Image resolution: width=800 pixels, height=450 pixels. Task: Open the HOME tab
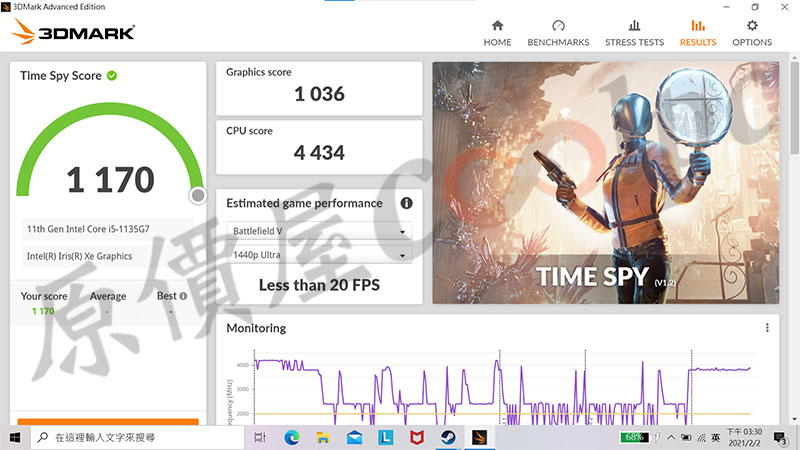pyautogui.click(x=497, y=33)
